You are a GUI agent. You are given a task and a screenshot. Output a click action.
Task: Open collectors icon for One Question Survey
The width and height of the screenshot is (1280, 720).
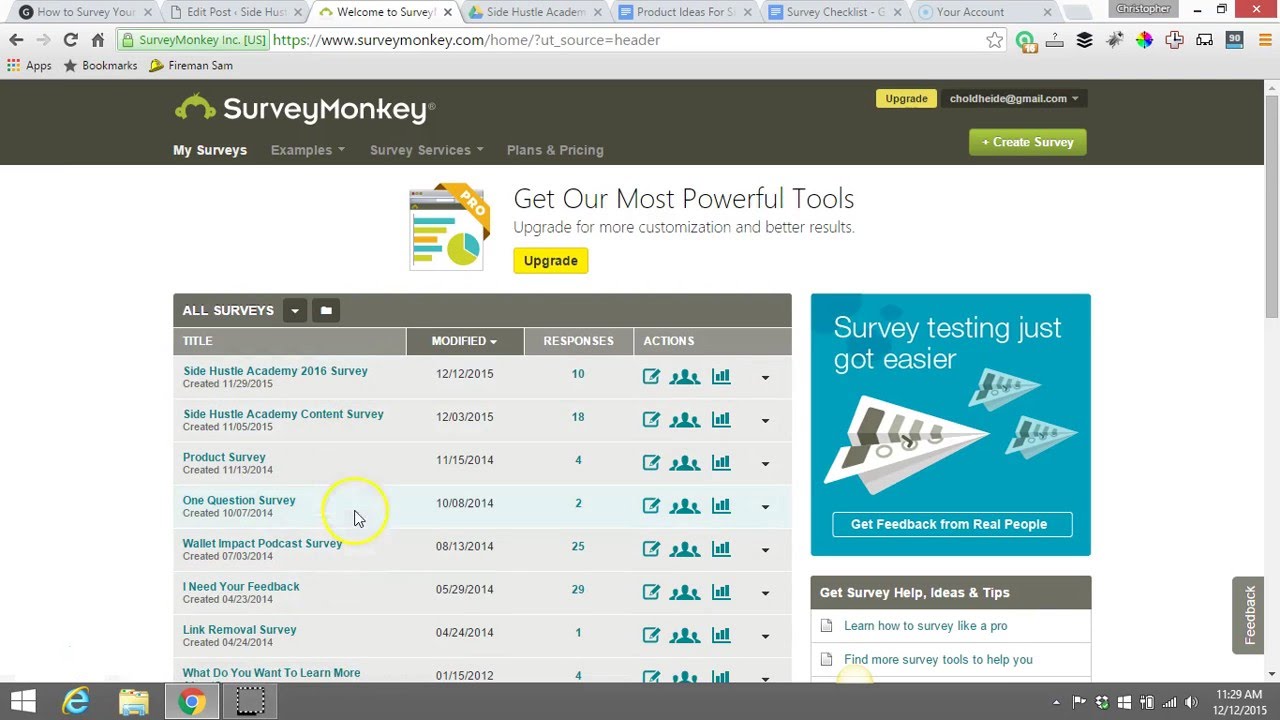click(x=685, y=506)
